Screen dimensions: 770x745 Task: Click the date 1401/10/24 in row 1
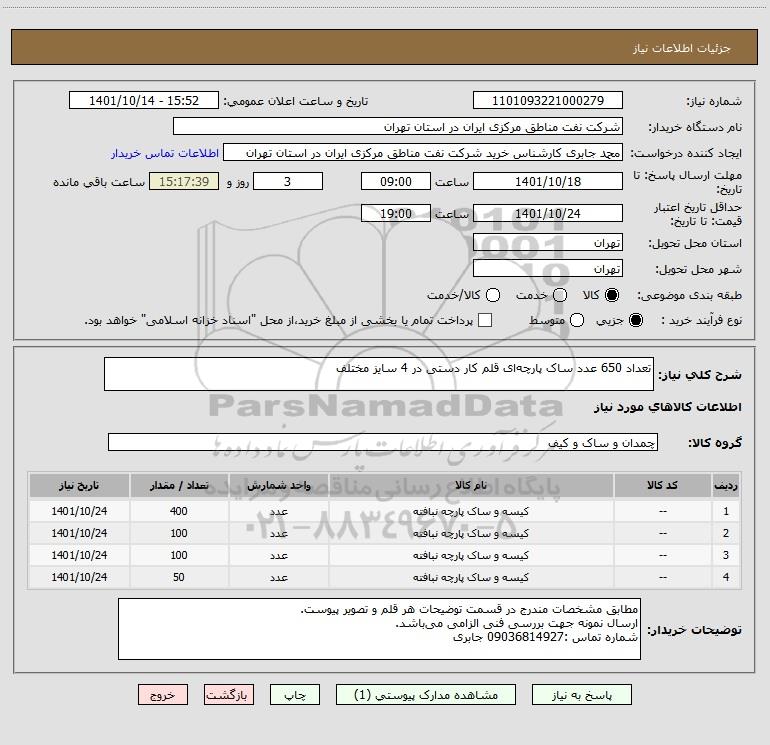[x=79, y=511]
